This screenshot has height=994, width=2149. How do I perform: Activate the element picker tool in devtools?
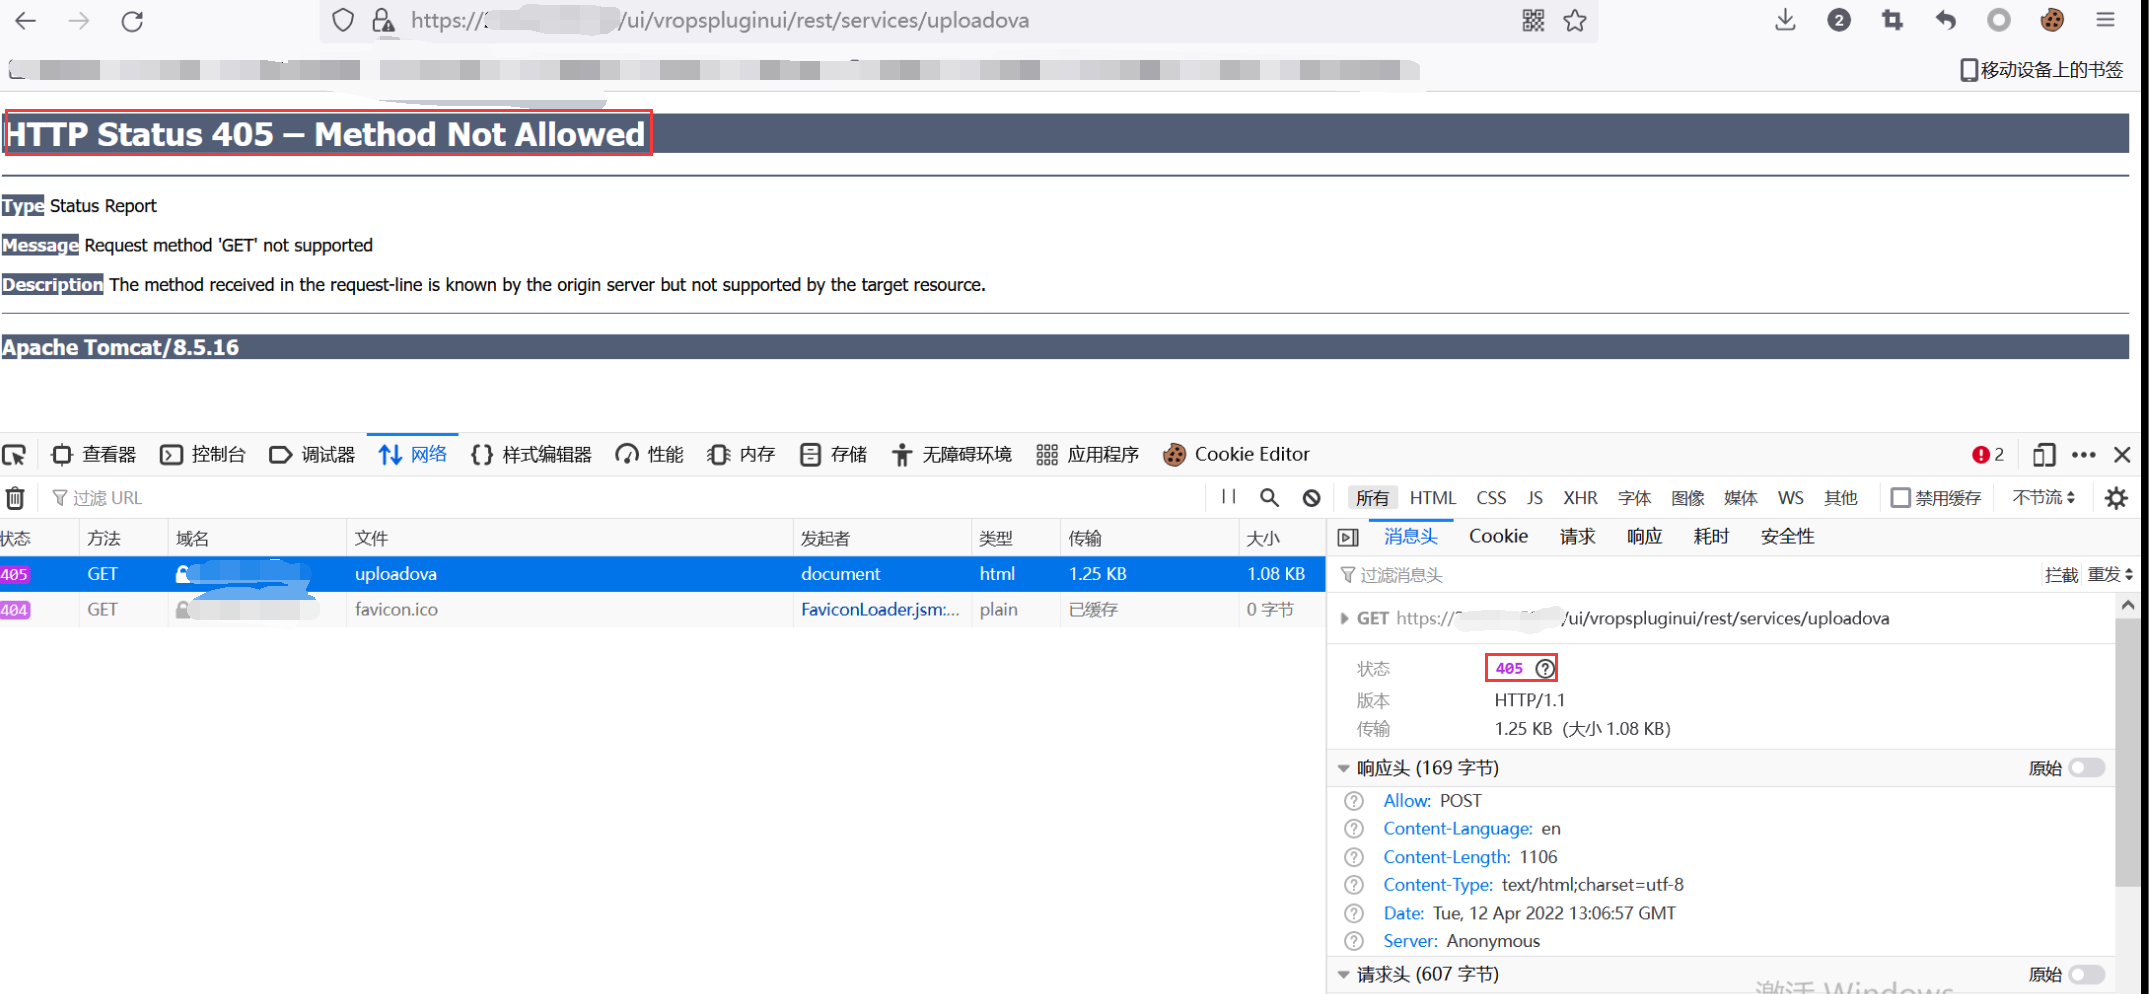pos(14,455)
